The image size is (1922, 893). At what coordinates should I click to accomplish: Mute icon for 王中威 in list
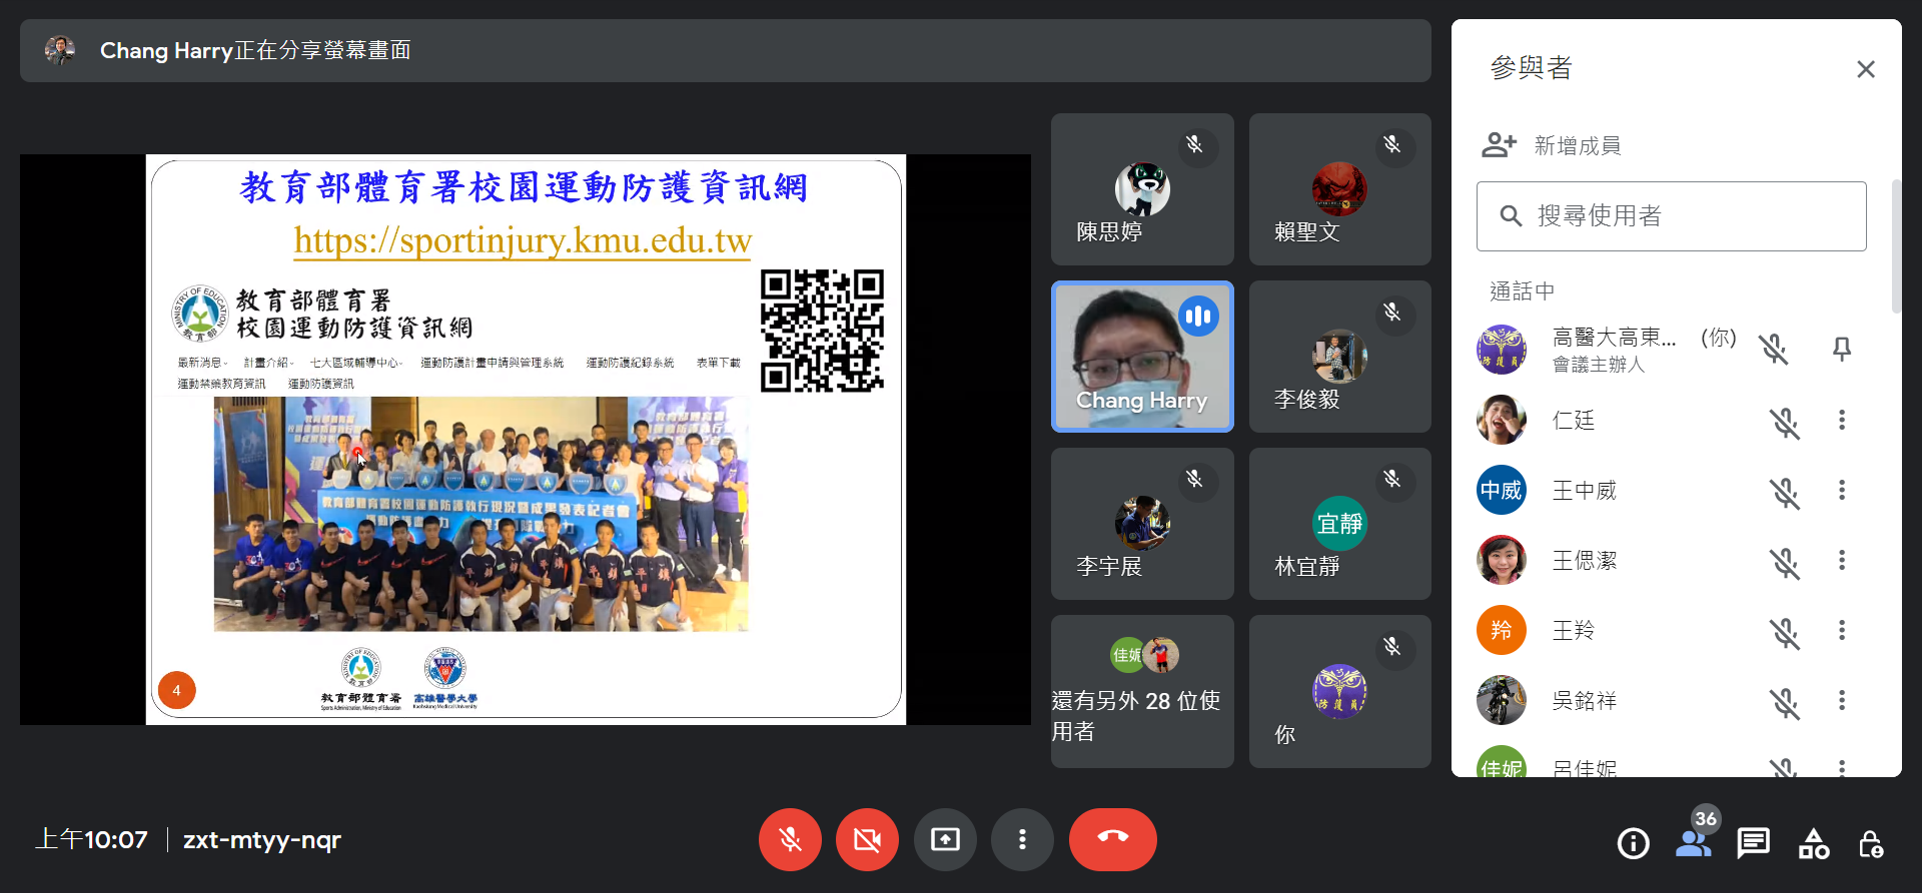click(1785, 492)
